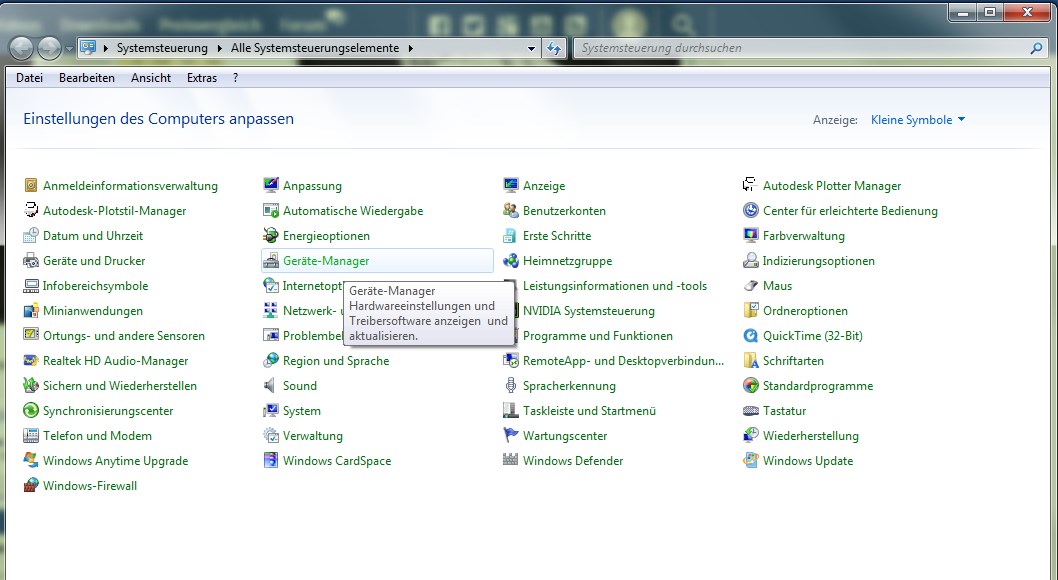Click the Maus mouse icon

pyautogui.click(x=750, y=285)
